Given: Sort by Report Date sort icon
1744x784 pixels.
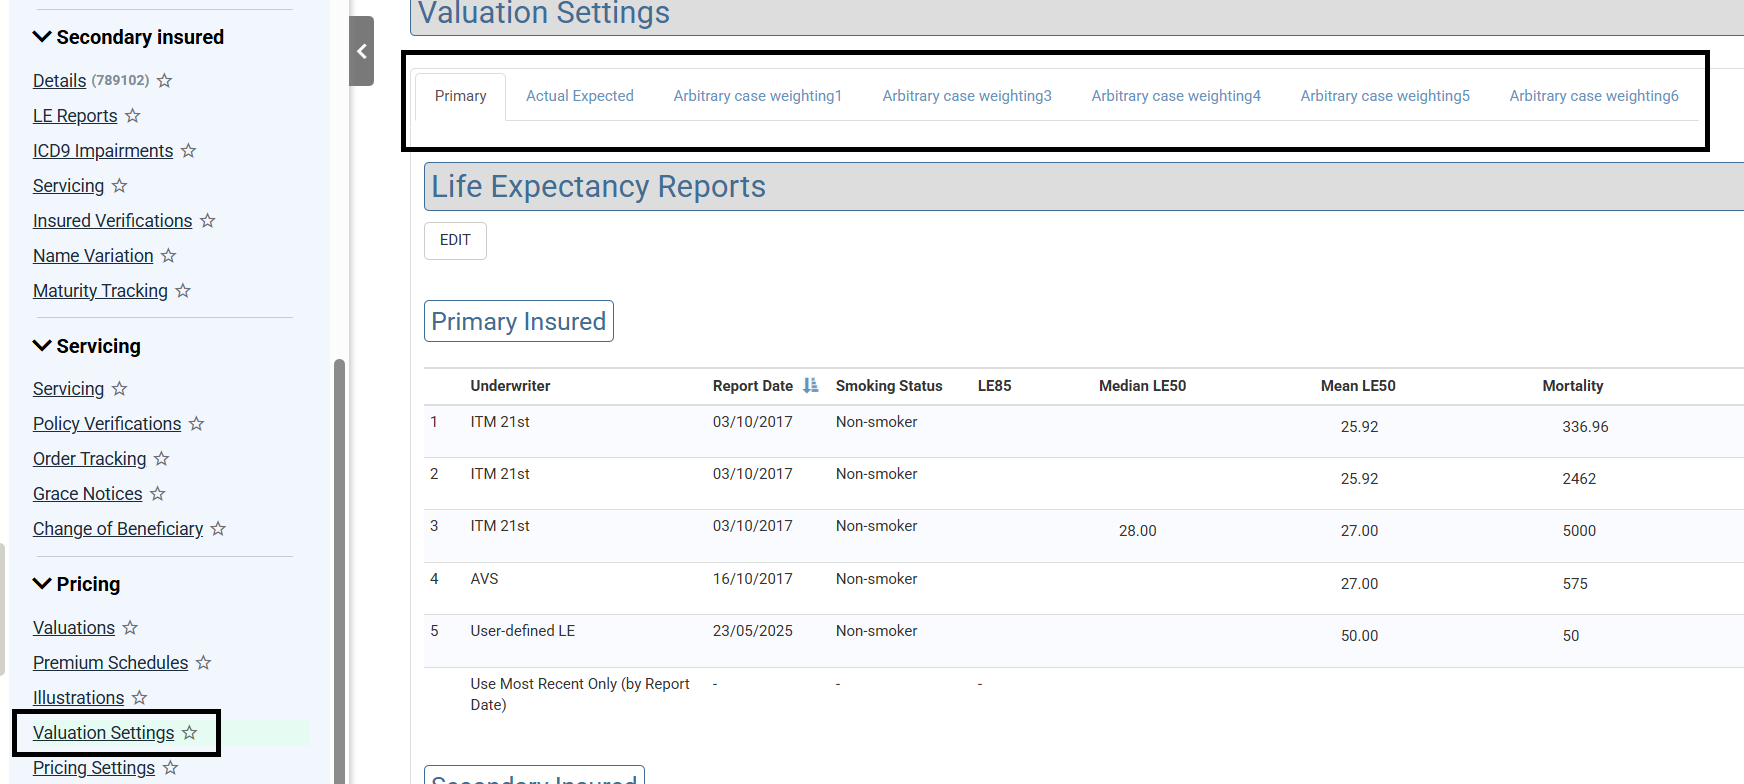Looking at the screenshot, I should [x=810, y=386].
